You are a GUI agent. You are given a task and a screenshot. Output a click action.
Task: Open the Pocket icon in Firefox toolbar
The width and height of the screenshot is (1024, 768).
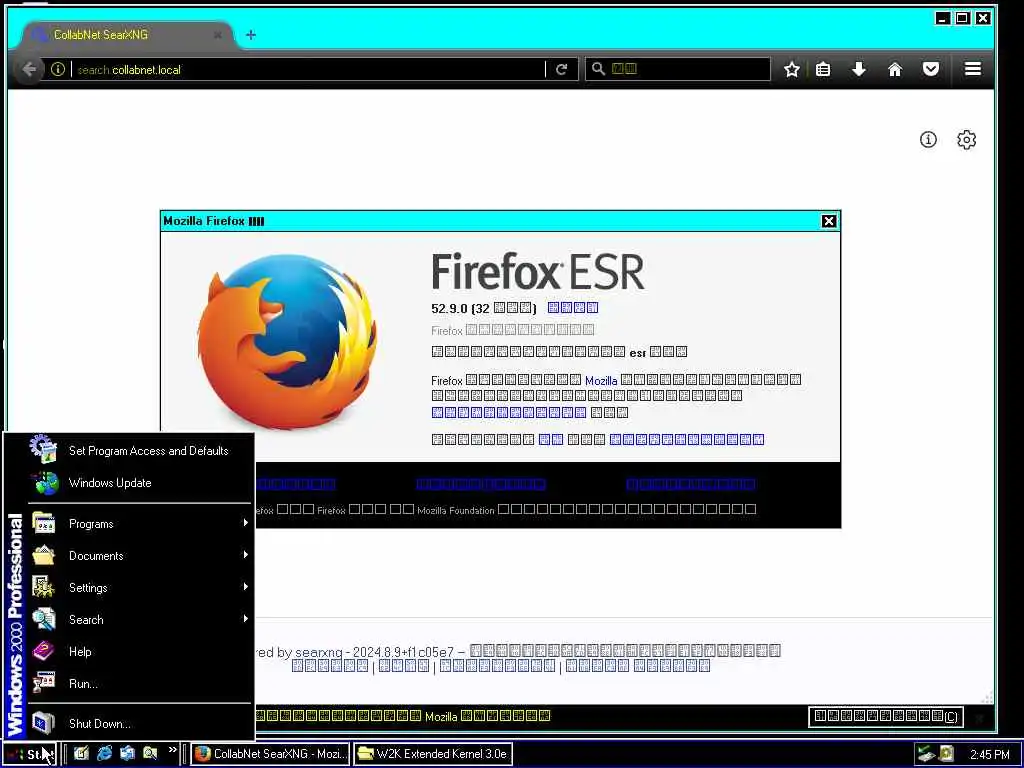point(931,69)
